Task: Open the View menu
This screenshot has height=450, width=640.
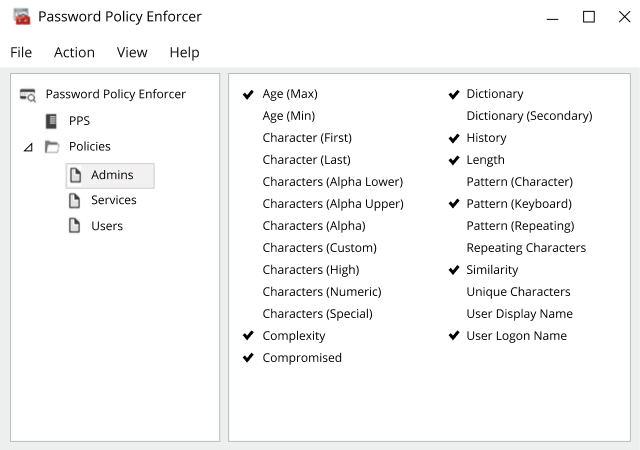Action: (x=132, y=52)
